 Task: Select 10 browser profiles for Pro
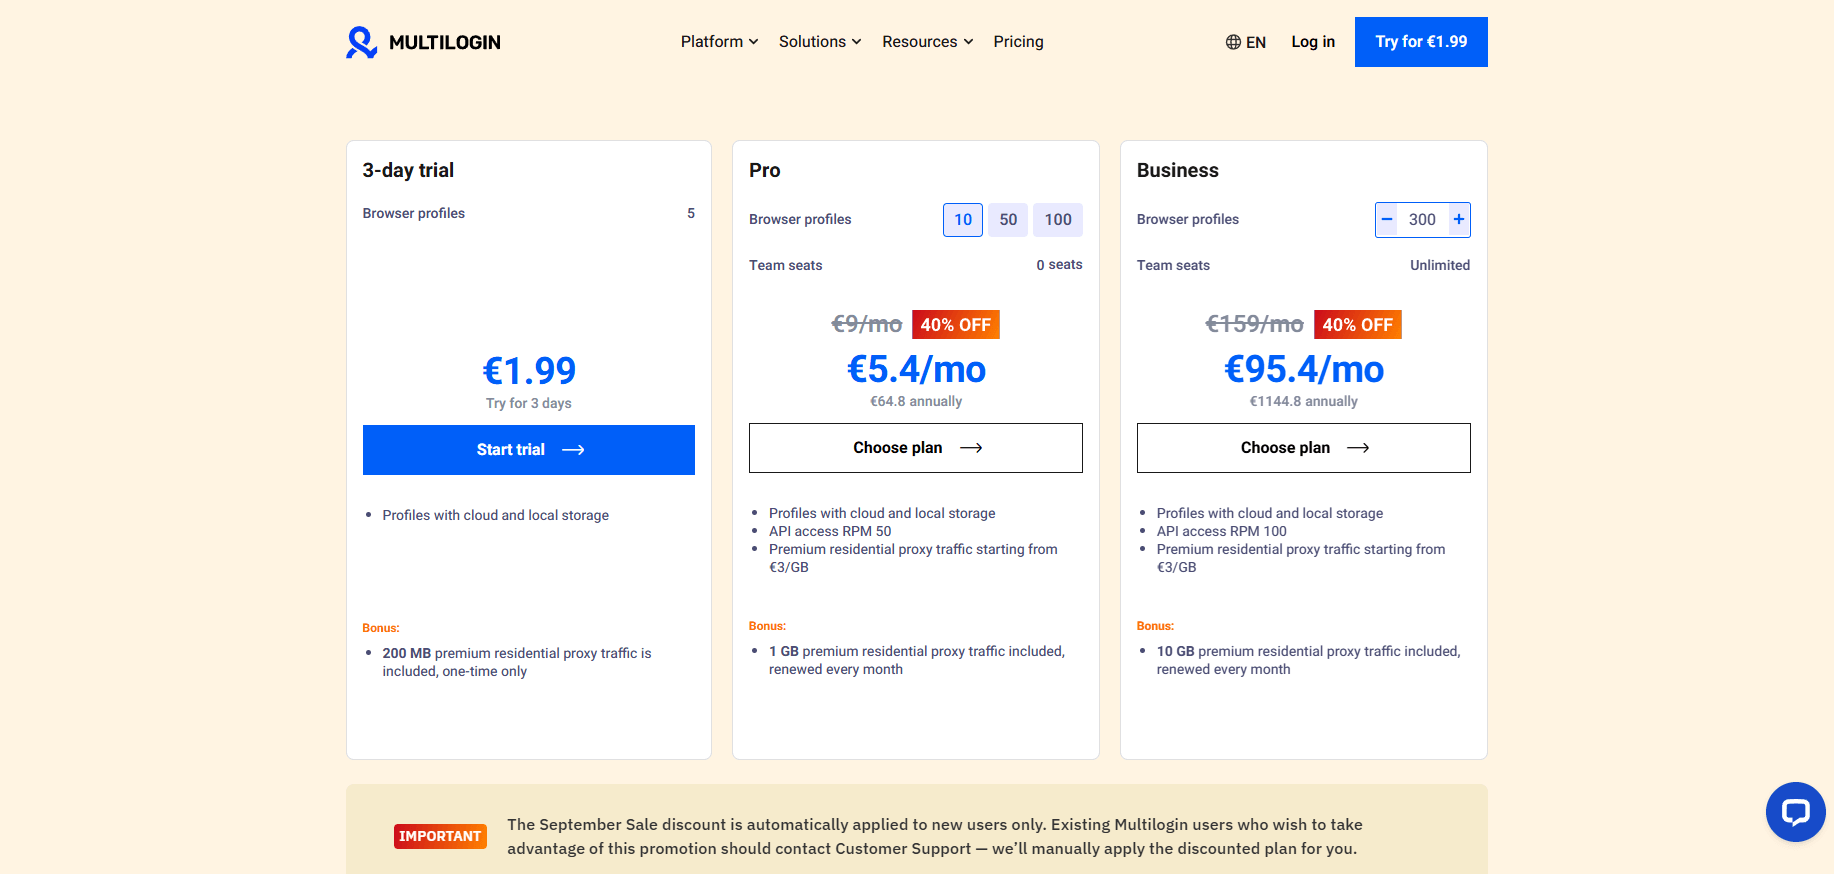[x=963, y=220]
